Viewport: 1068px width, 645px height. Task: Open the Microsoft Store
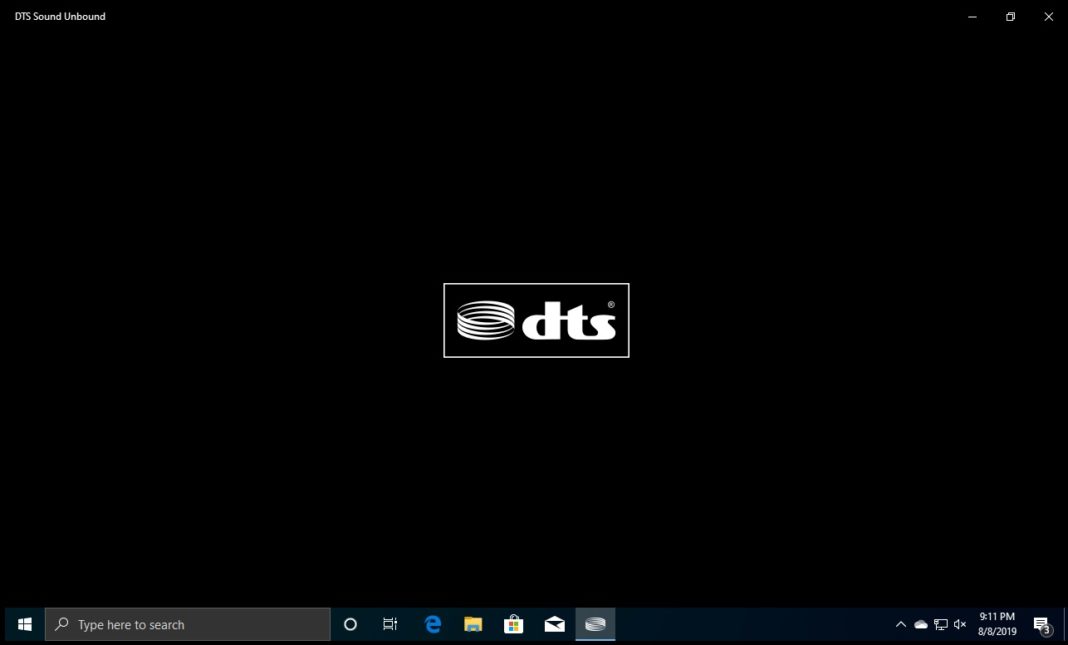click(x=513, y=623)
